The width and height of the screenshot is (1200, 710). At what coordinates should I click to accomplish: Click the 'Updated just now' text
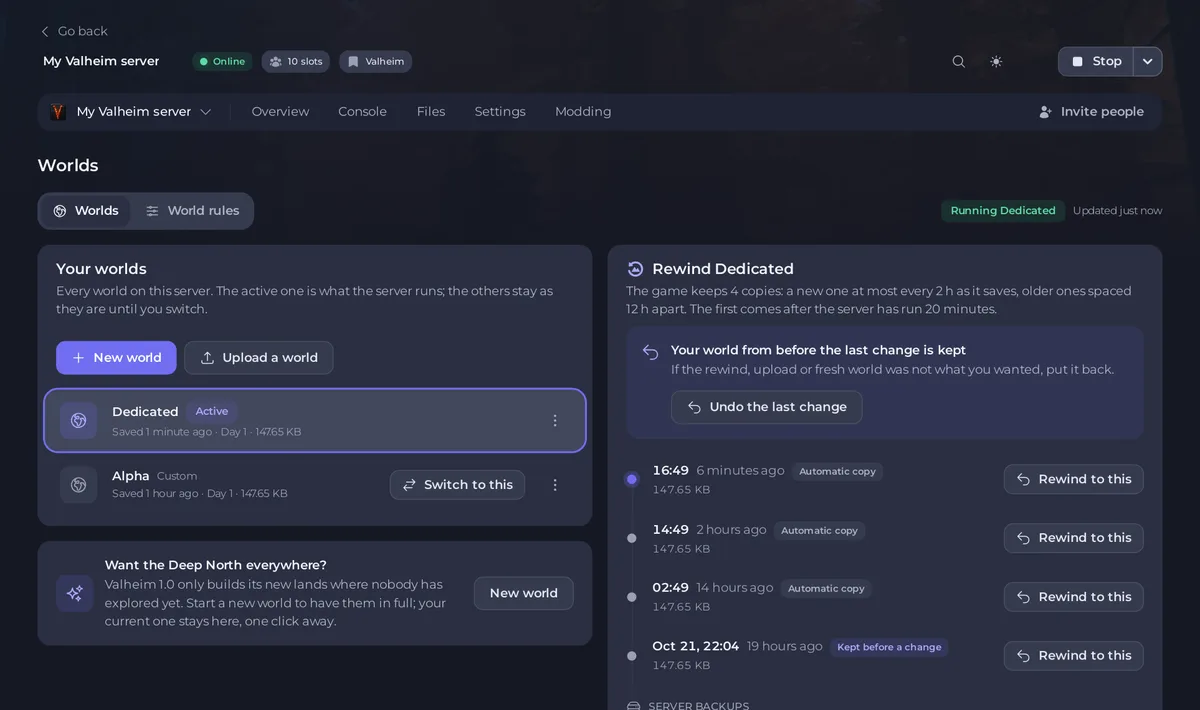coord(1117,211)
